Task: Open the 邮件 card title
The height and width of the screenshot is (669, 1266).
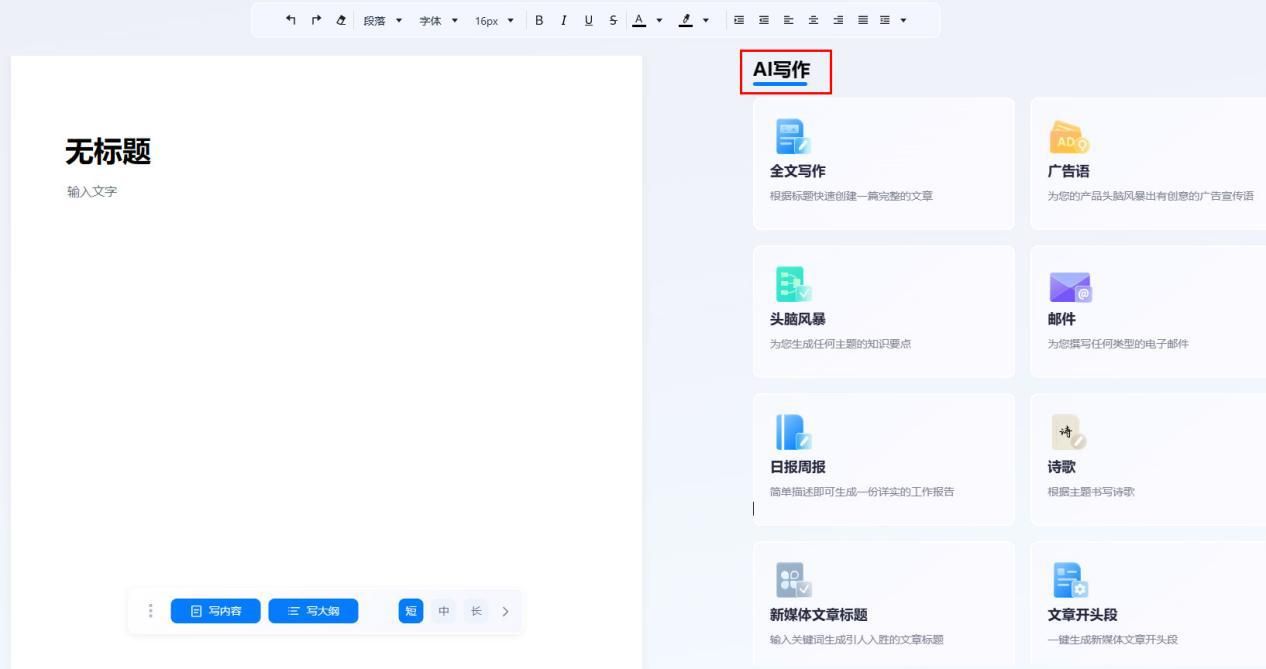Action: click(x=1062, y=319)
